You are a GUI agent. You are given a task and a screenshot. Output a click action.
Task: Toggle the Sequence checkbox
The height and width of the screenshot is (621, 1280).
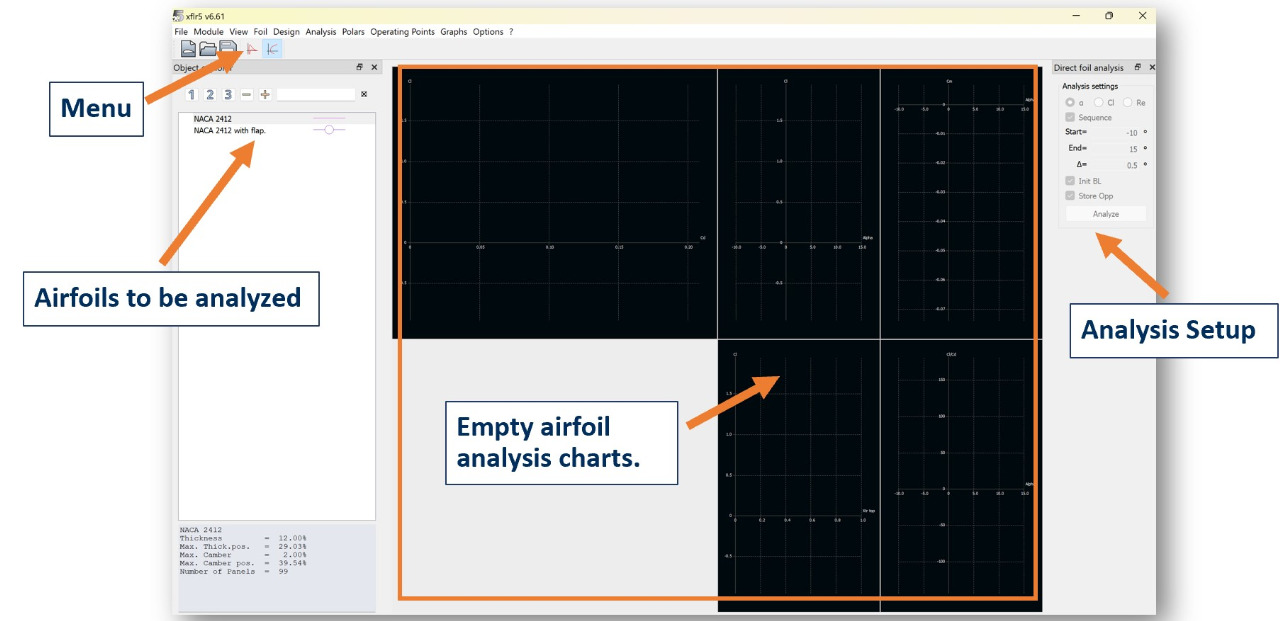coord(1070,118)
